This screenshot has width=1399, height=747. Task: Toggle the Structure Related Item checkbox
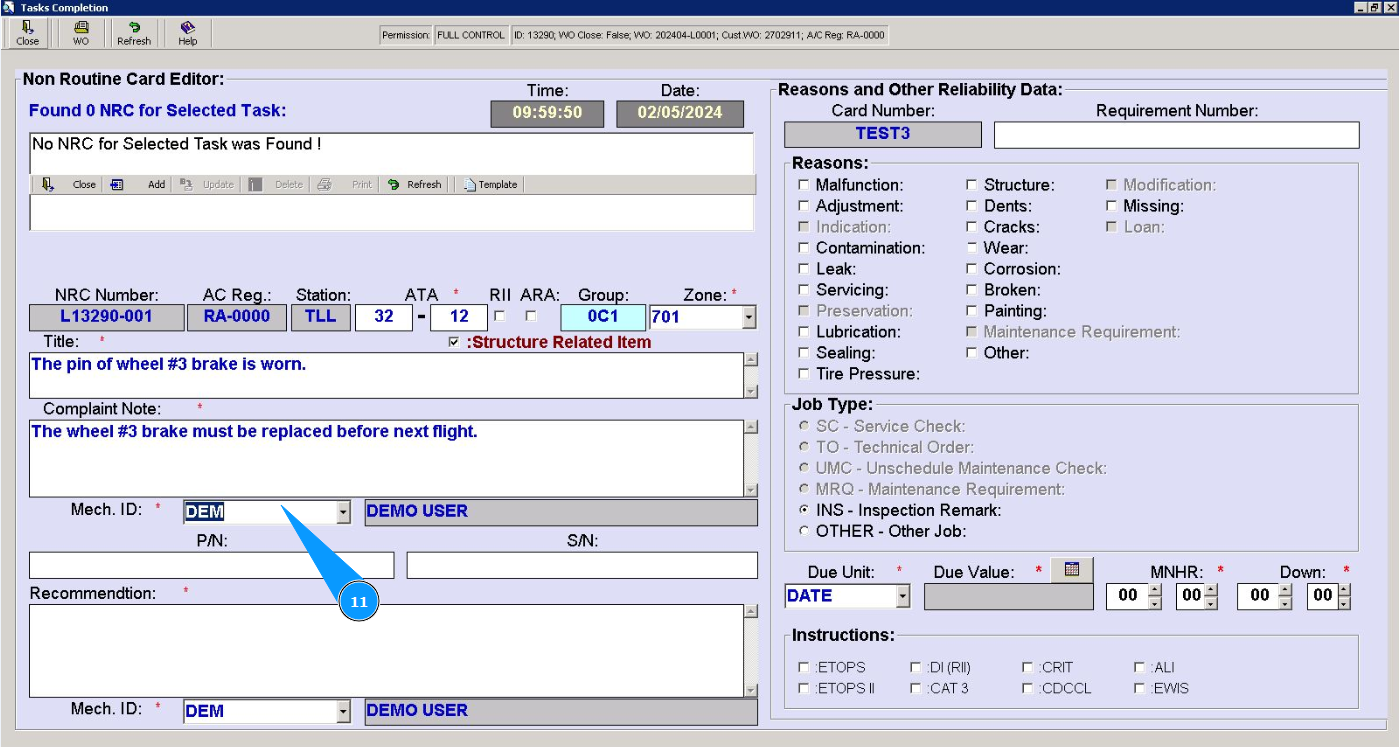(455, 342)
